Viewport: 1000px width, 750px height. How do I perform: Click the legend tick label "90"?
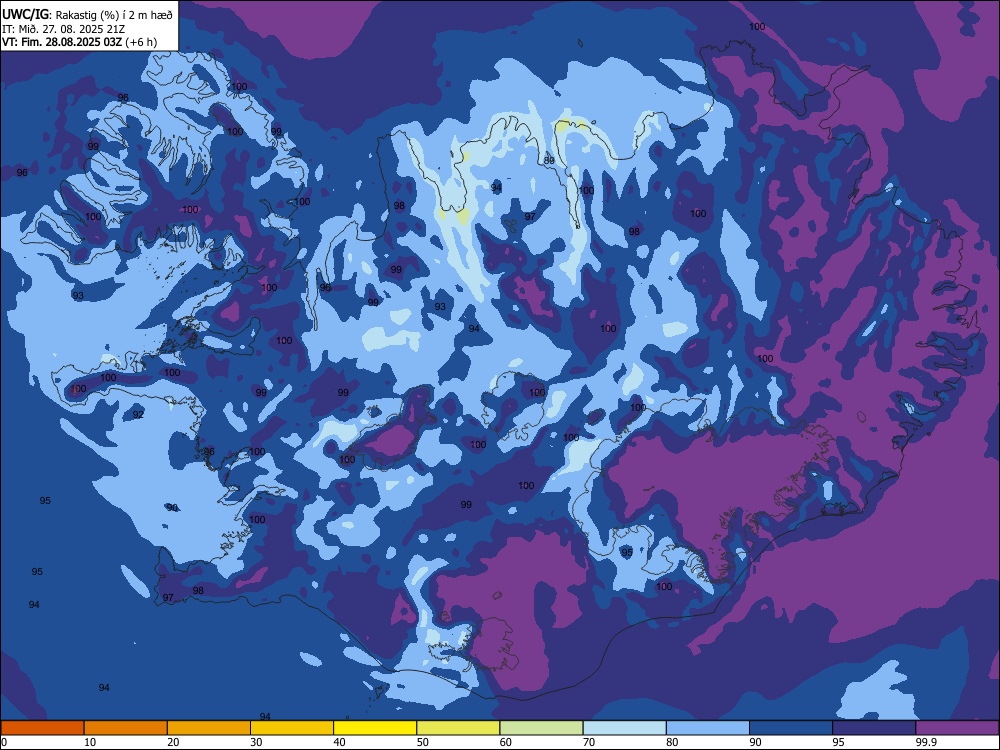755,742
